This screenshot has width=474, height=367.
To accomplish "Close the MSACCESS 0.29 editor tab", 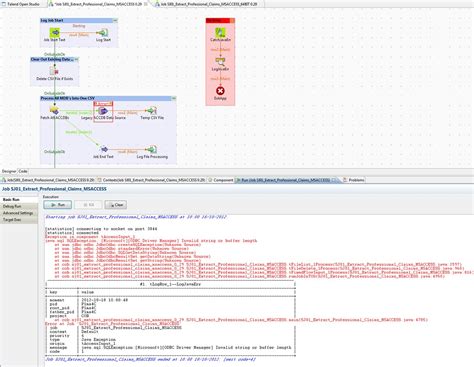I will click(x=146, y=4).
